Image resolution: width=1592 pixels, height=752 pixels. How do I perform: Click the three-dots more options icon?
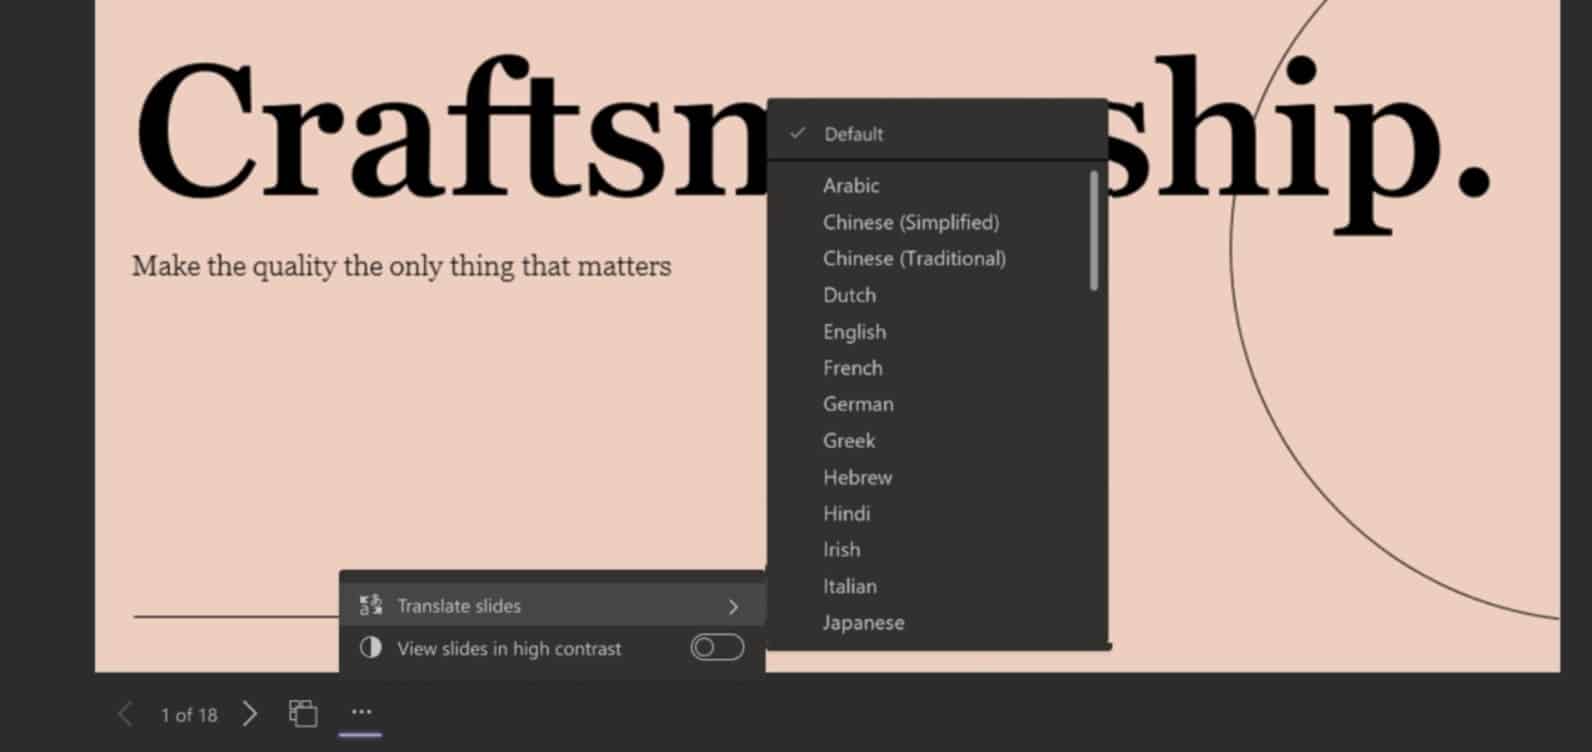tap(361, 712)
